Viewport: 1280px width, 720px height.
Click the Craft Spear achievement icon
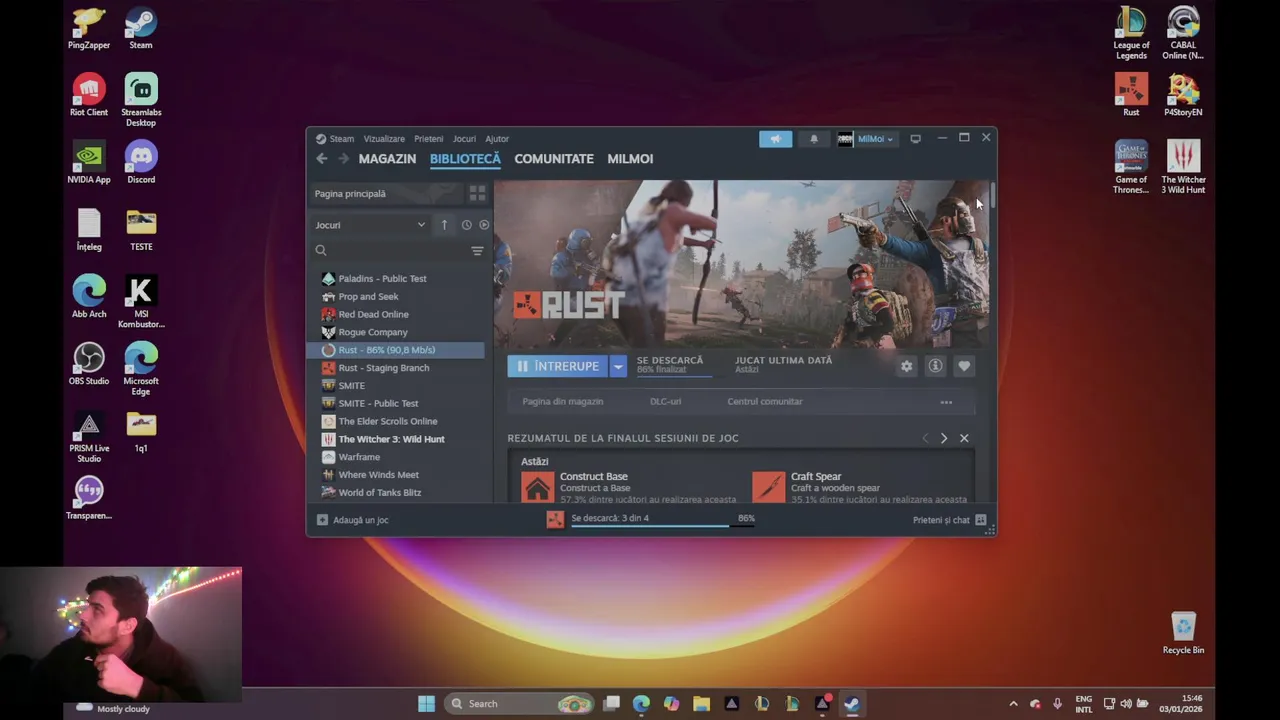[768, 487]
